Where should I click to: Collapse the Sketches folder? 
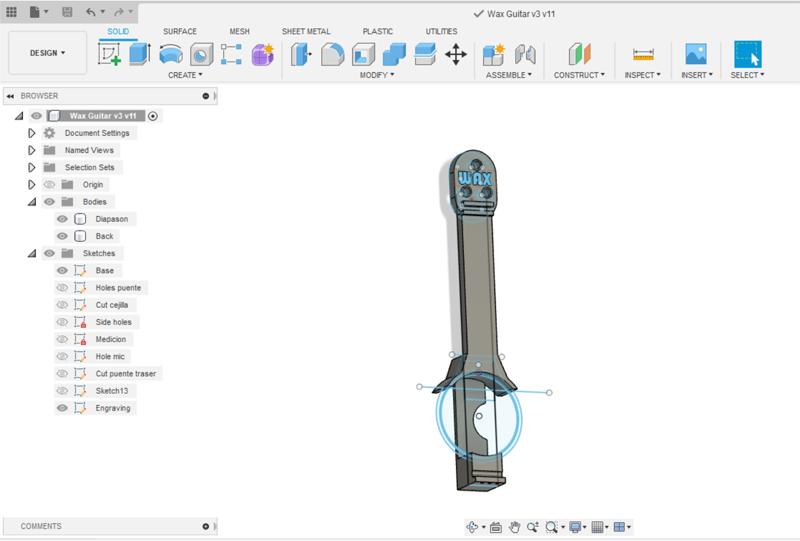32,253
